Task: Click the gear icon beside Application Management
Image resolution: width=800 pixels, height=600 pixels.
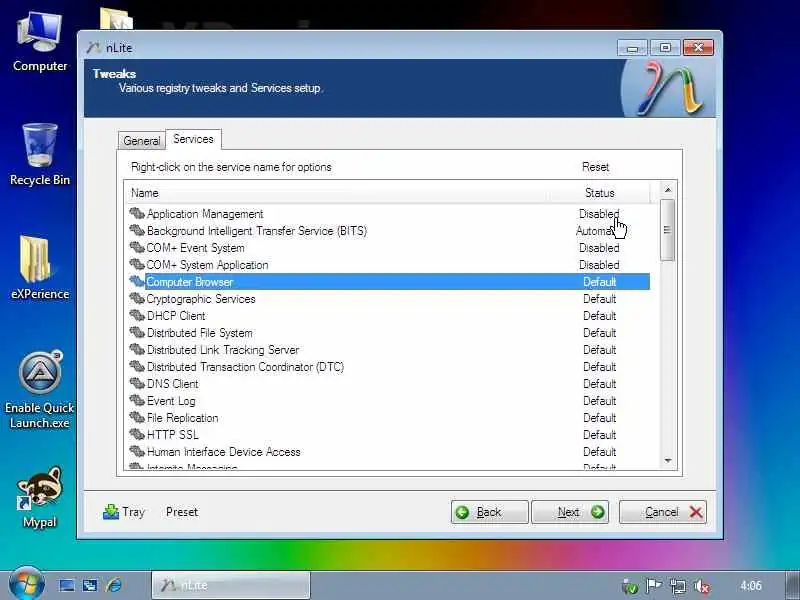Action: click(x=137, y=213)
